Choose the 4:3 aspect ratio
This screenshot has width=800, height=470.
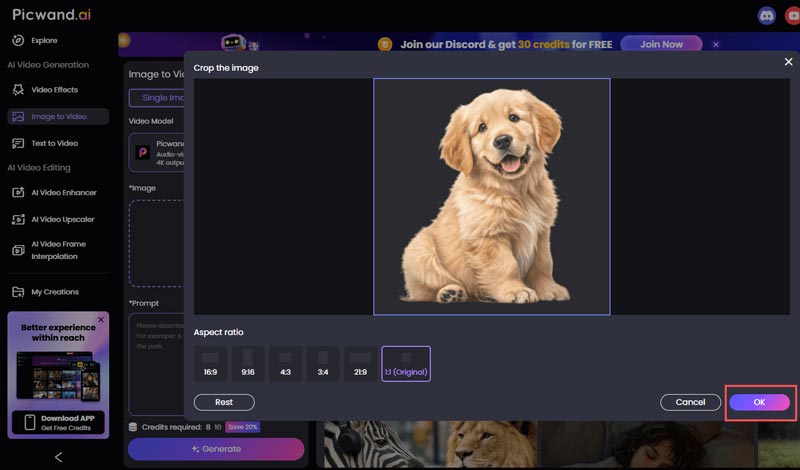pyautogui.click(x=285, y=364)
